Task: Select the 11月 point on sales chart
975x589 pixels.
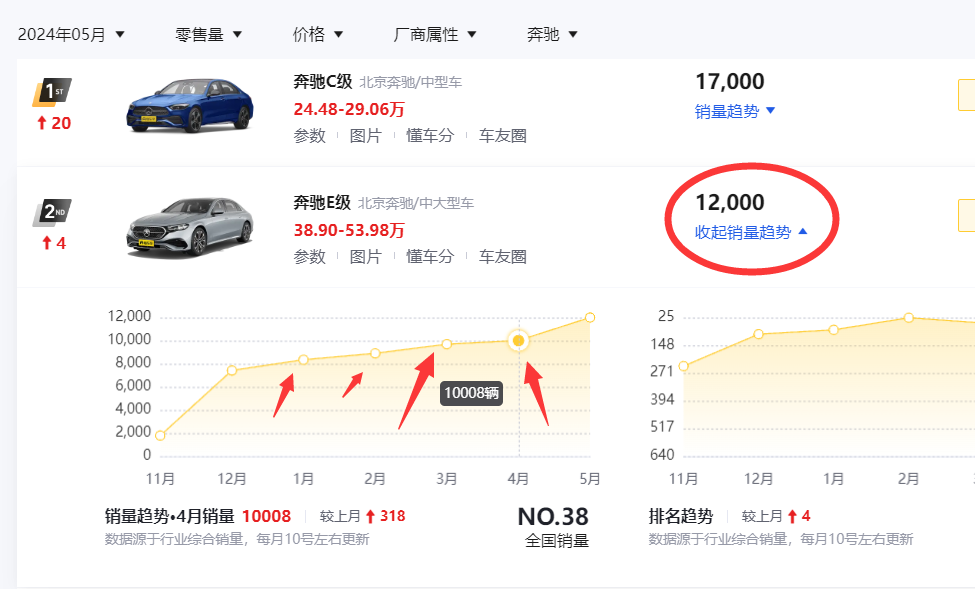Action: click(160, 435)
